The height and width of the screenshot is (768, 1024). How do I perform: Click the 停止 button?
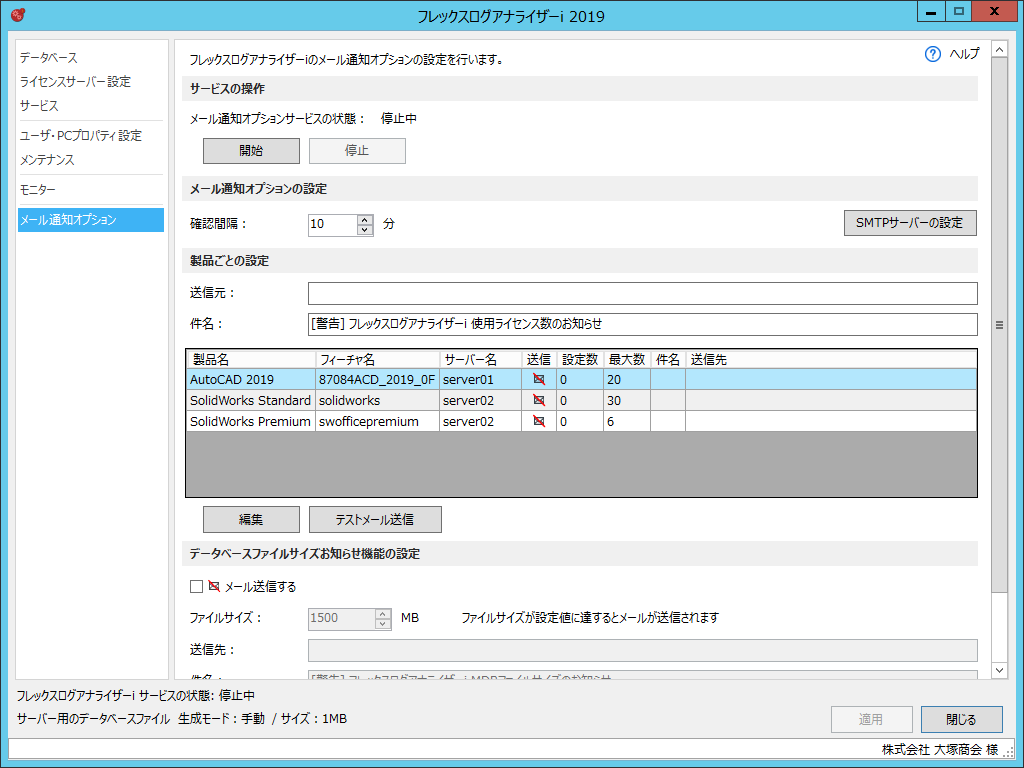click(x=357, y=151)
